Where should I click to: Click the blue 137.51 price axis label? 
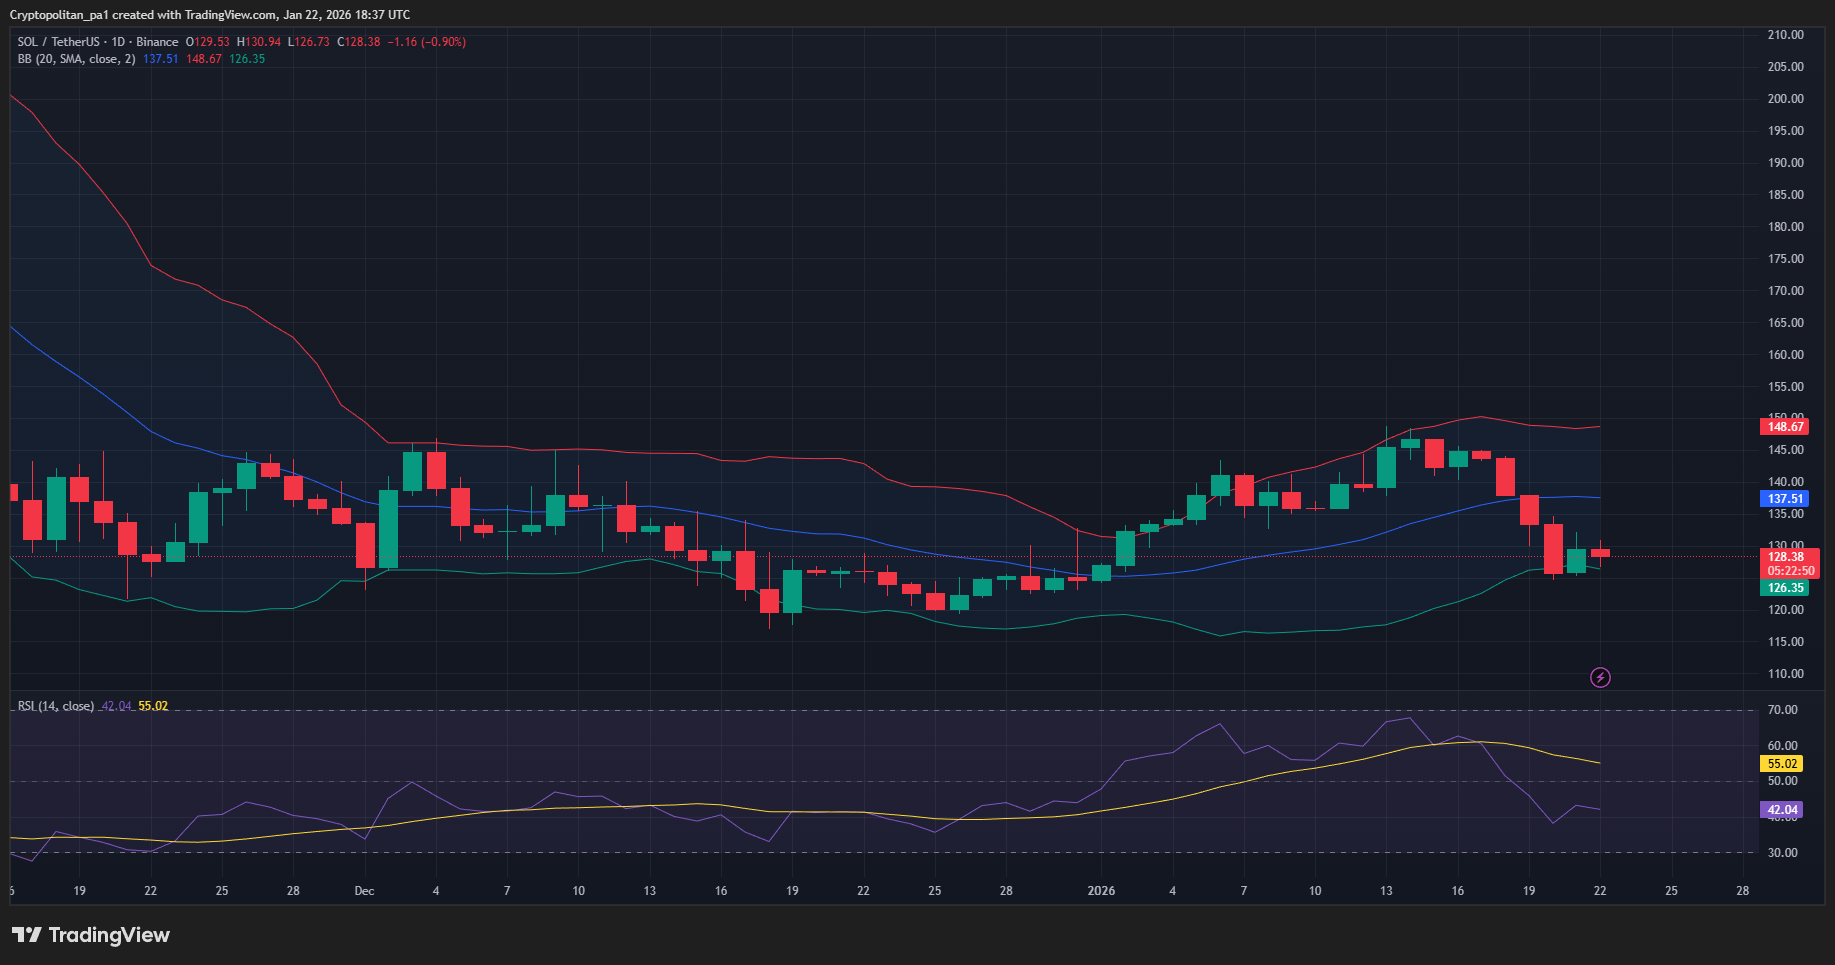click(1785, 499)
